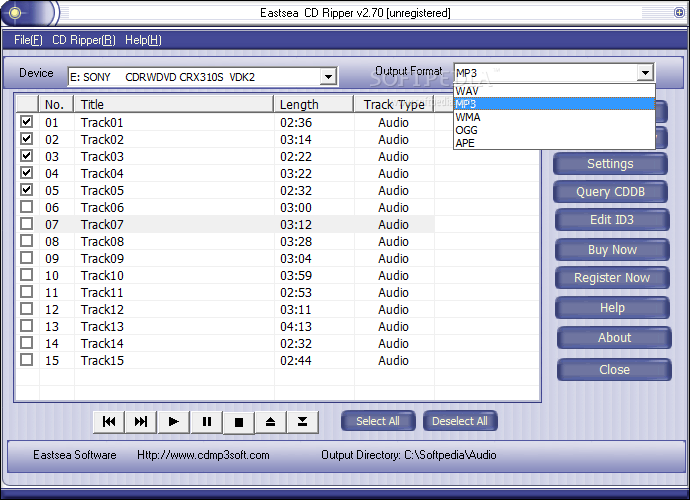
Task: Click the round button at title bar right
Action: pyautogui.click(x=679, y=13)
